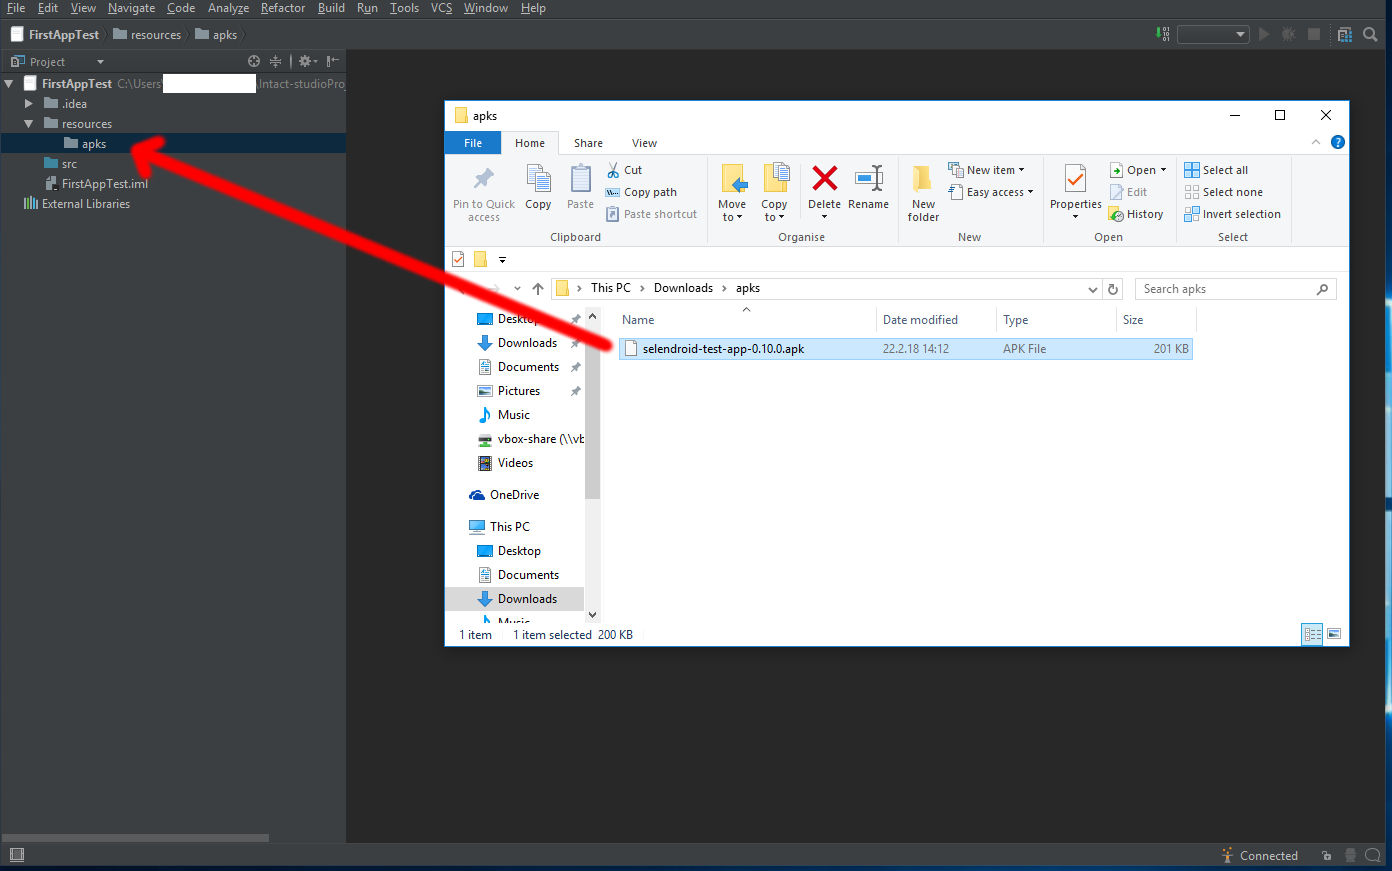Click Pin to Quick access in ribbon
Screen dimensions: 1392x871
(484, 194)
